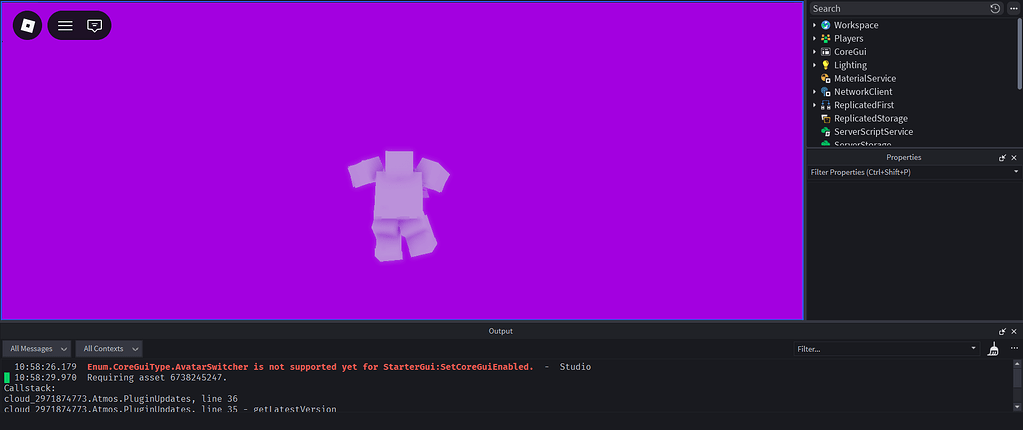Expand the ReplicatedFirst tree node
This screenshot has width=1023, height=430.
pyautogui.click(x=814, y=105)
